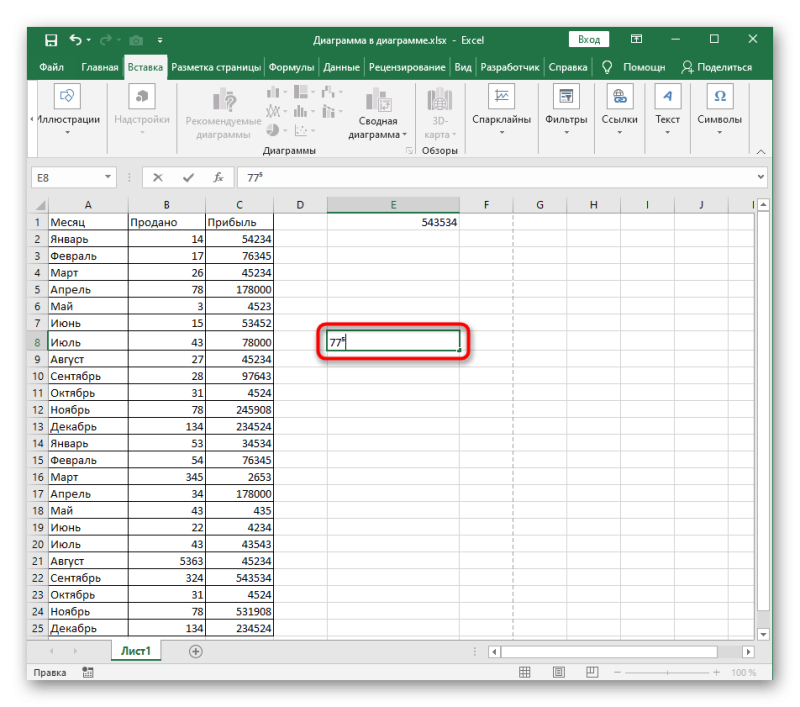Viewport: 800px width, 707px height.
Task: Open the Формулы tab
Action: pyautogui.click(x=291, y=67)
